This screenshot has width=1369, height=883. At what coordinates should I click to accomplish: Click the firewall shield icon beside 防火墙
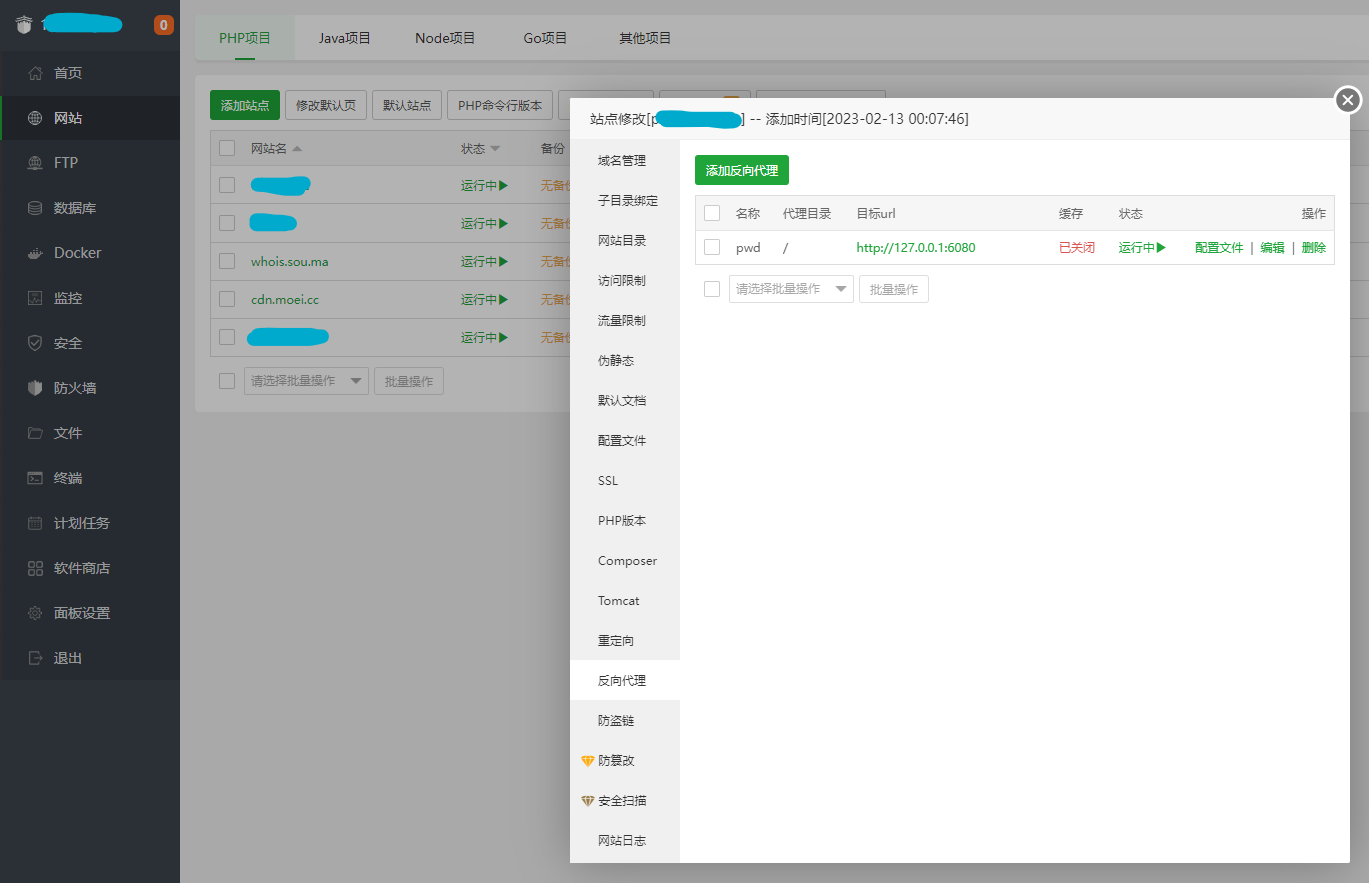point(36,388)
